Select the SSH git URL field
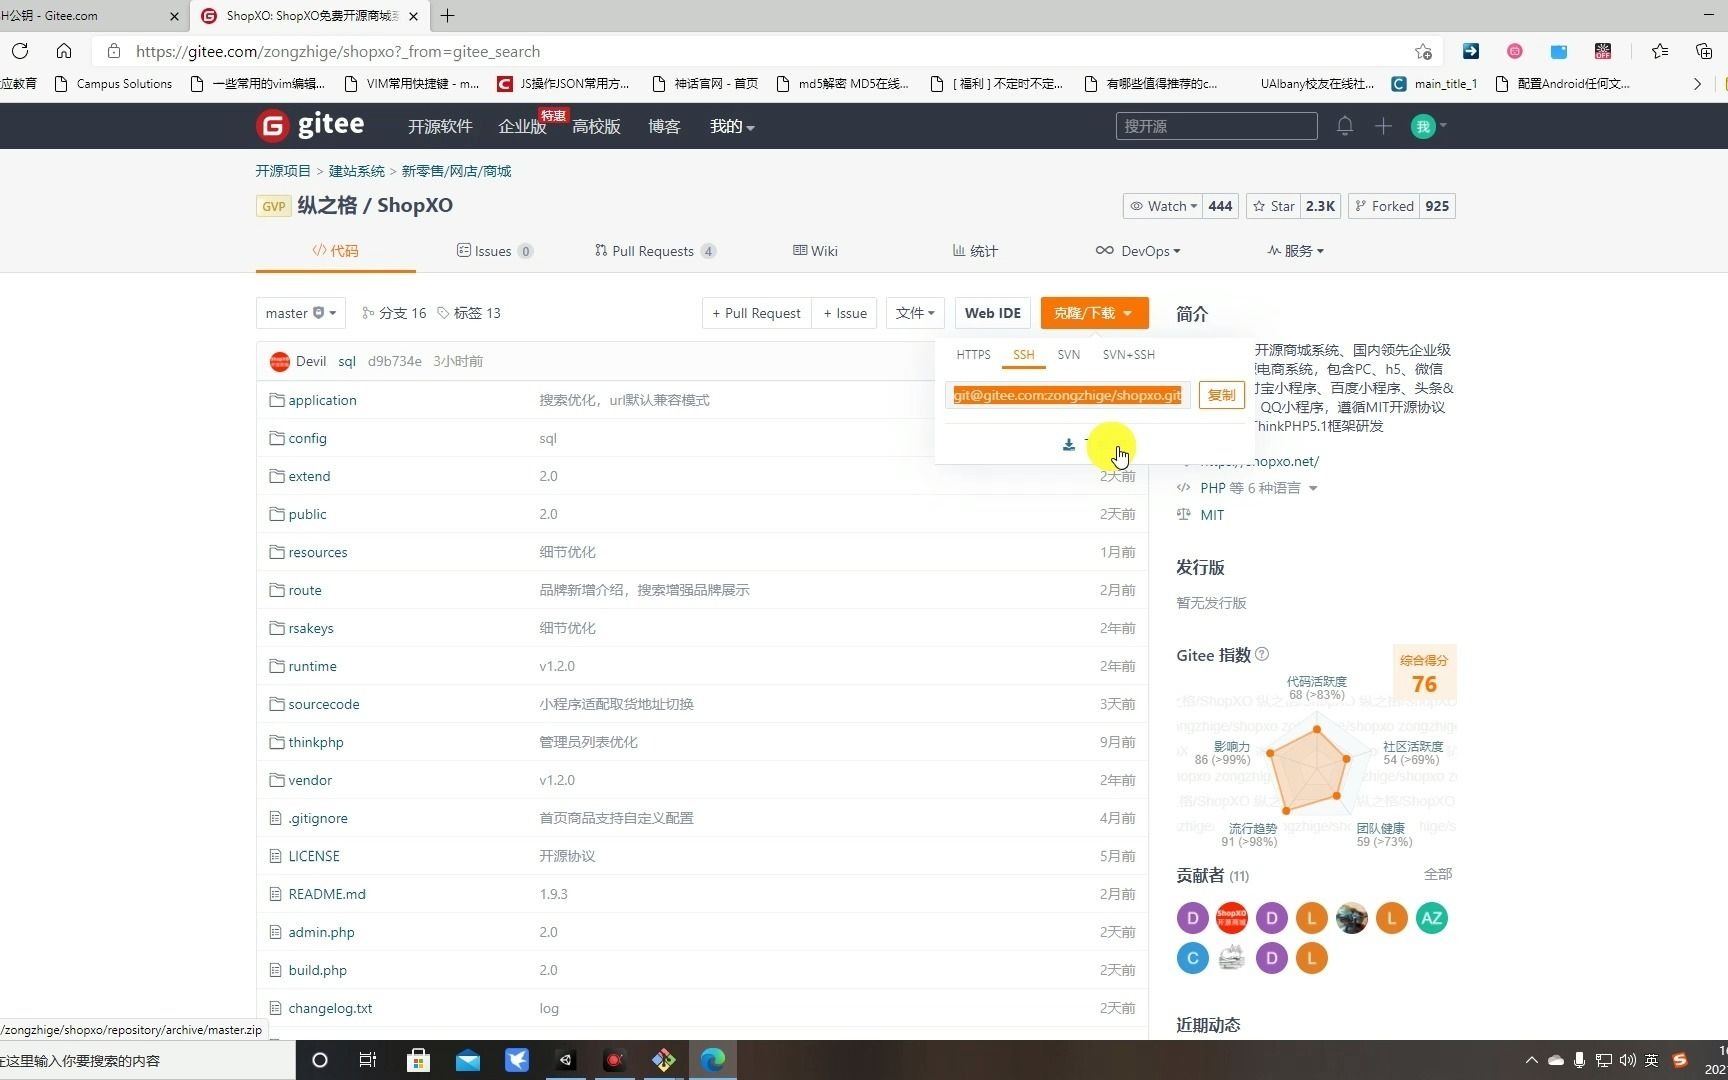The height and width of the screenshot is (1080, 1728). point(1067,395)
